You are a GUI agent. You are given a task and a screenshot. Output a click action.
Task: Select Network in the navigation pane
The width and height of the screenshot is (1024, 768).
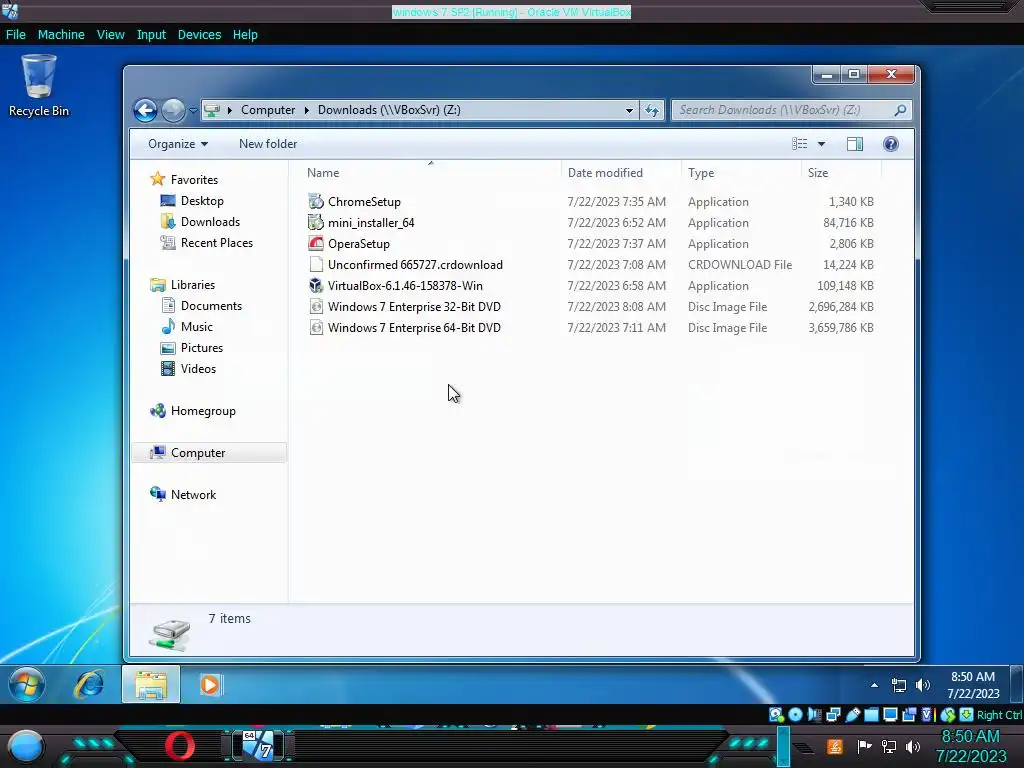(x=193, y=494)
